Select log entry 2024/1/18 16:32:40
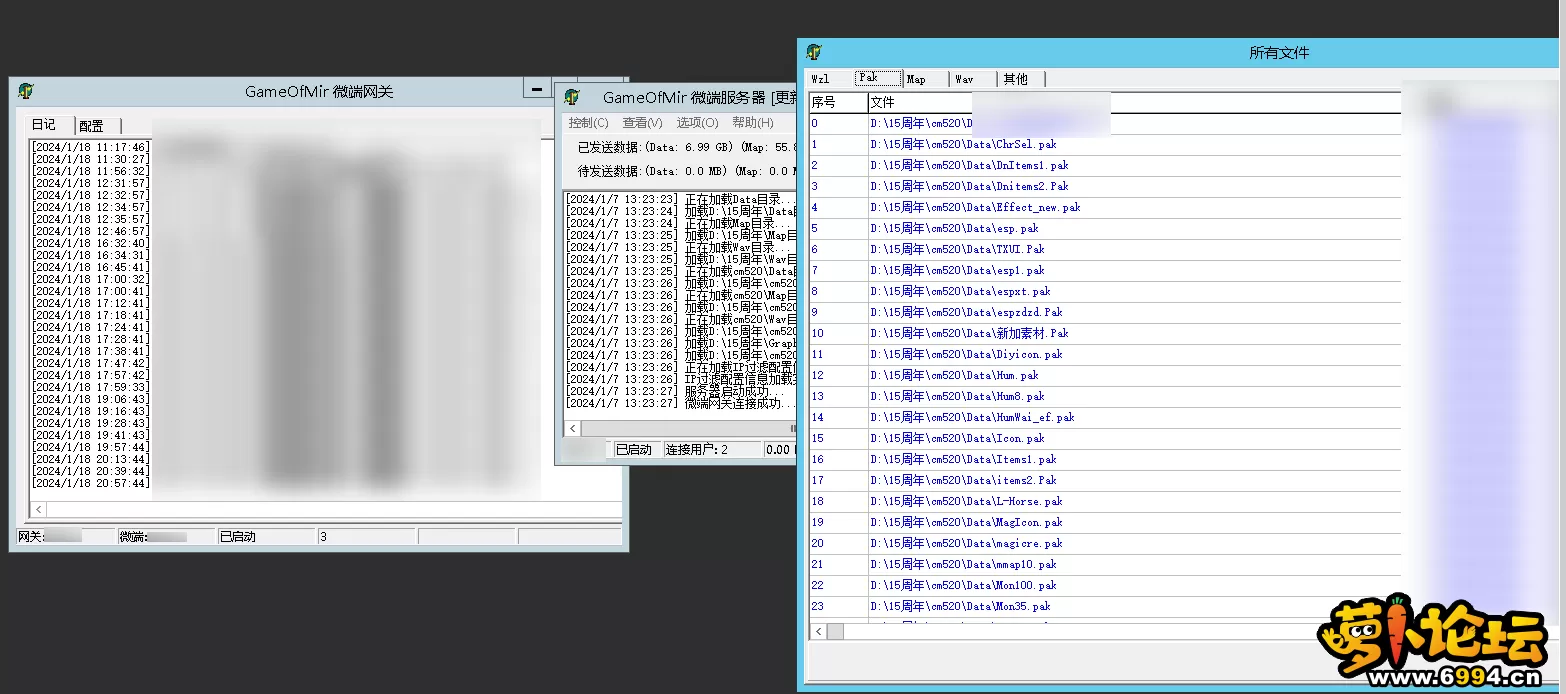The height and width of the screenshot is (694, 1566). [x=91, y=243]
